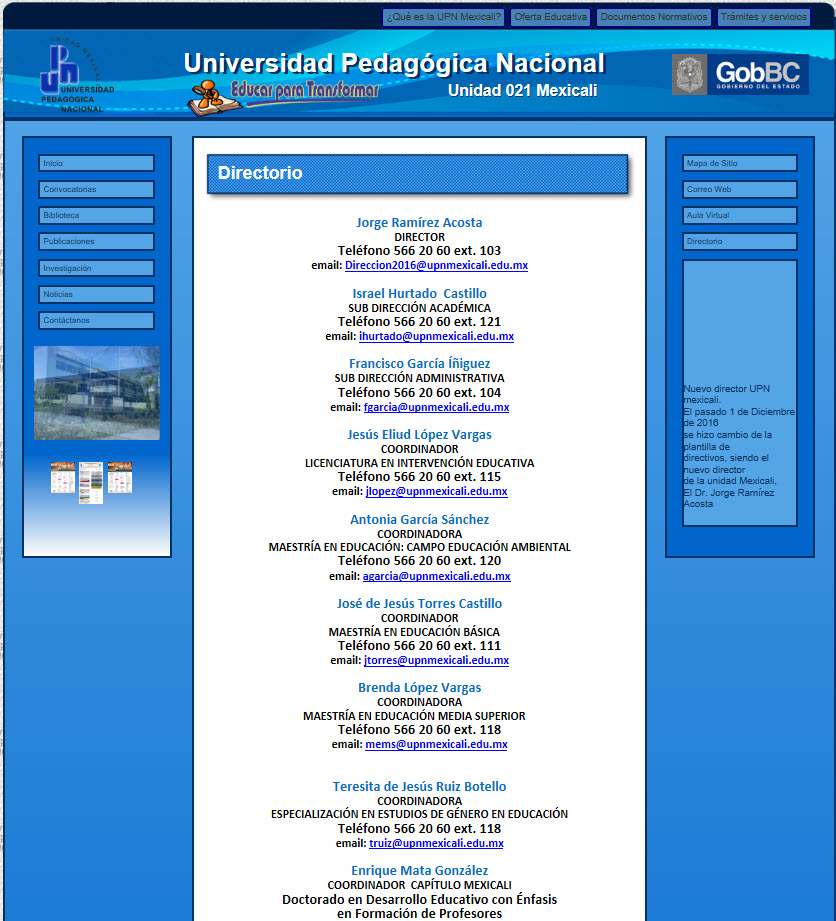Open the Biblioteca sidebar button
Image resolution: width=836 pixels, height=921 pixels.
(96, 216)
